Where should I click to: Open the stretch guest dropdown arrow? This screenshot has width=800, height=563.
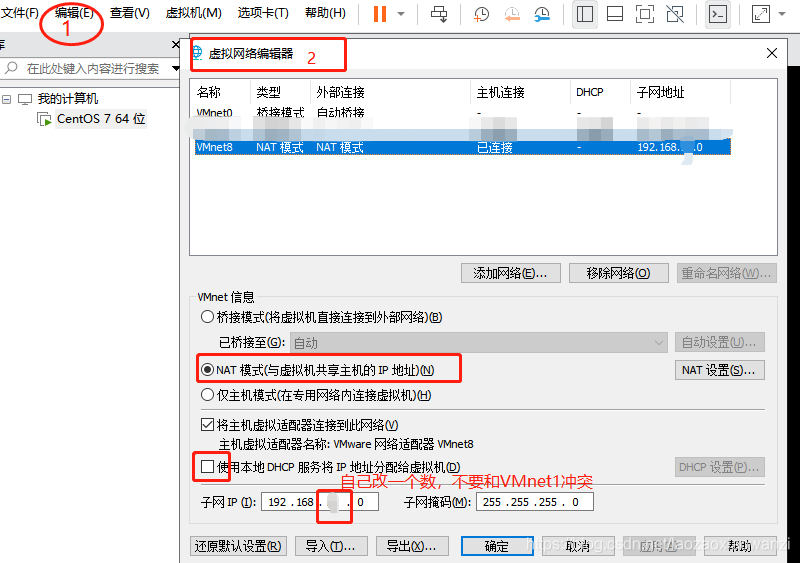point(782,14)
